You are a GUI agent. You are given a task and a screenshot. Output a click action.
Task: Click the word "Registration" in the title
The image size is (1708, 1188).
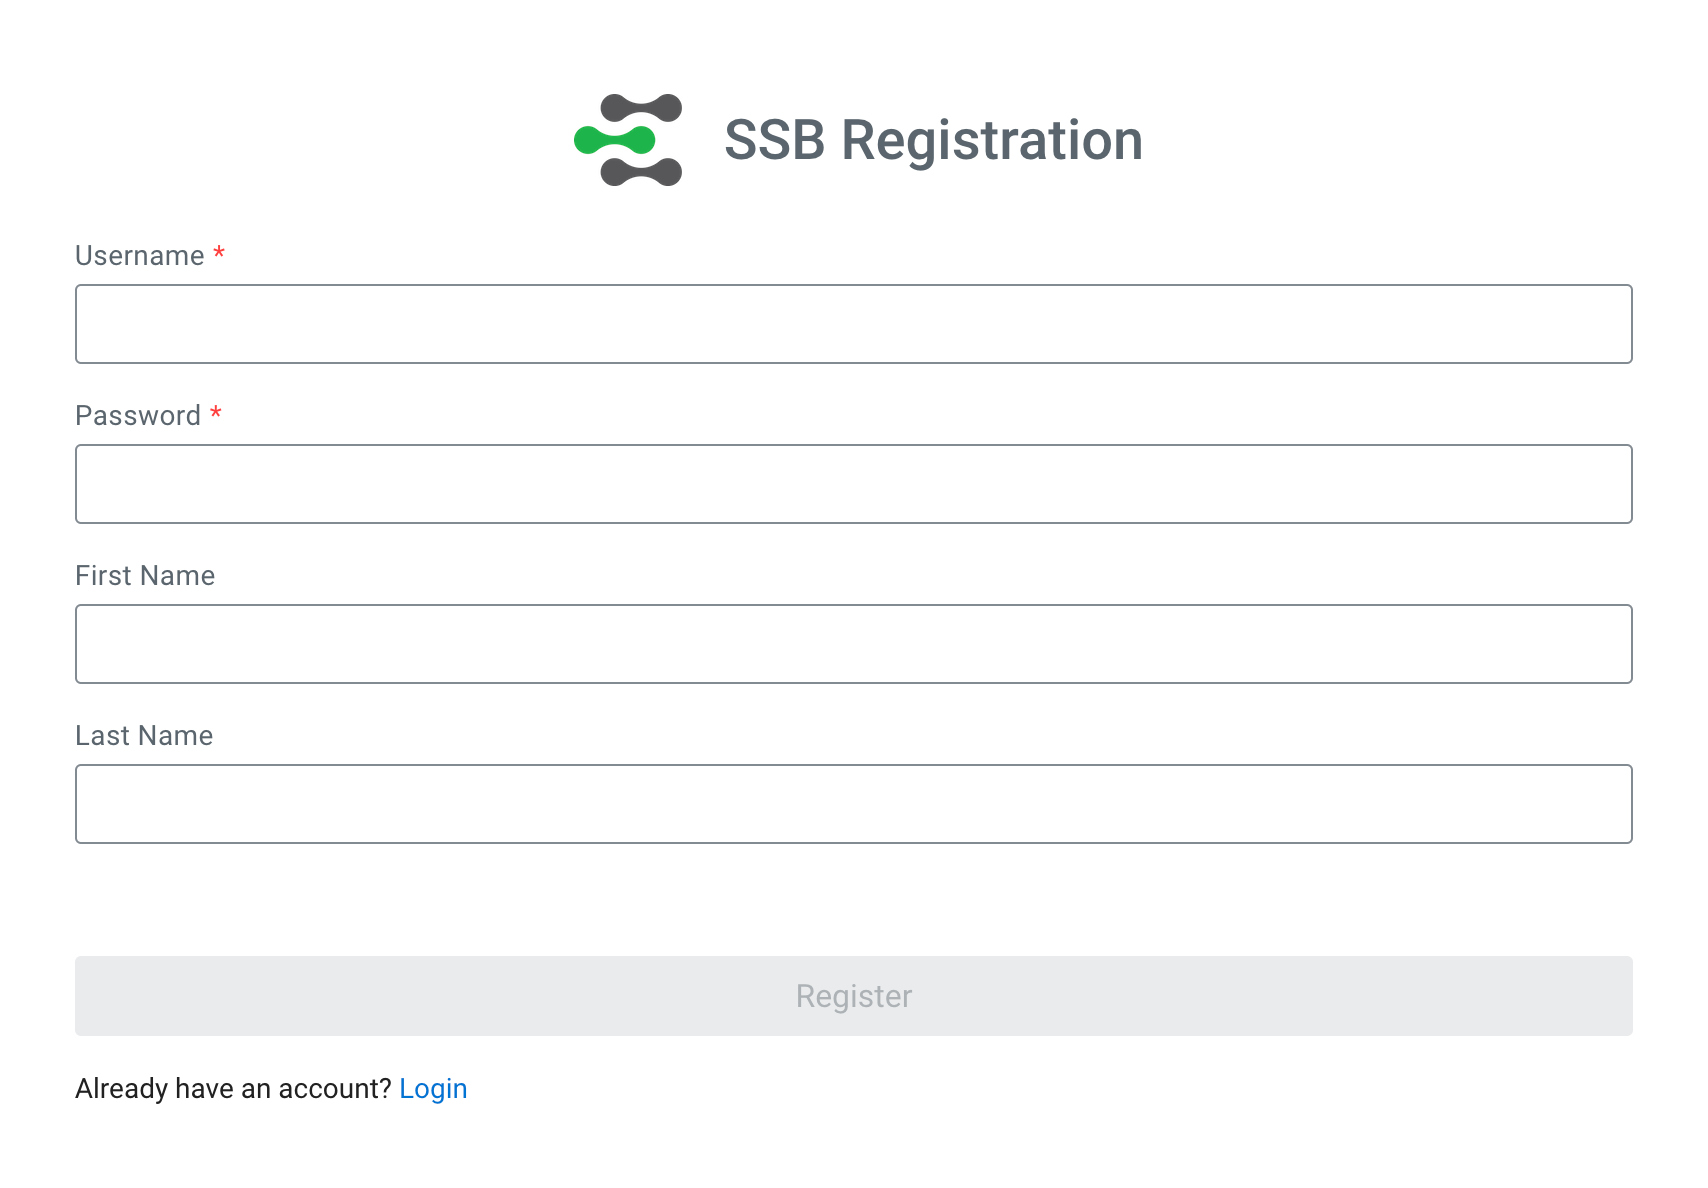point(991,140)
